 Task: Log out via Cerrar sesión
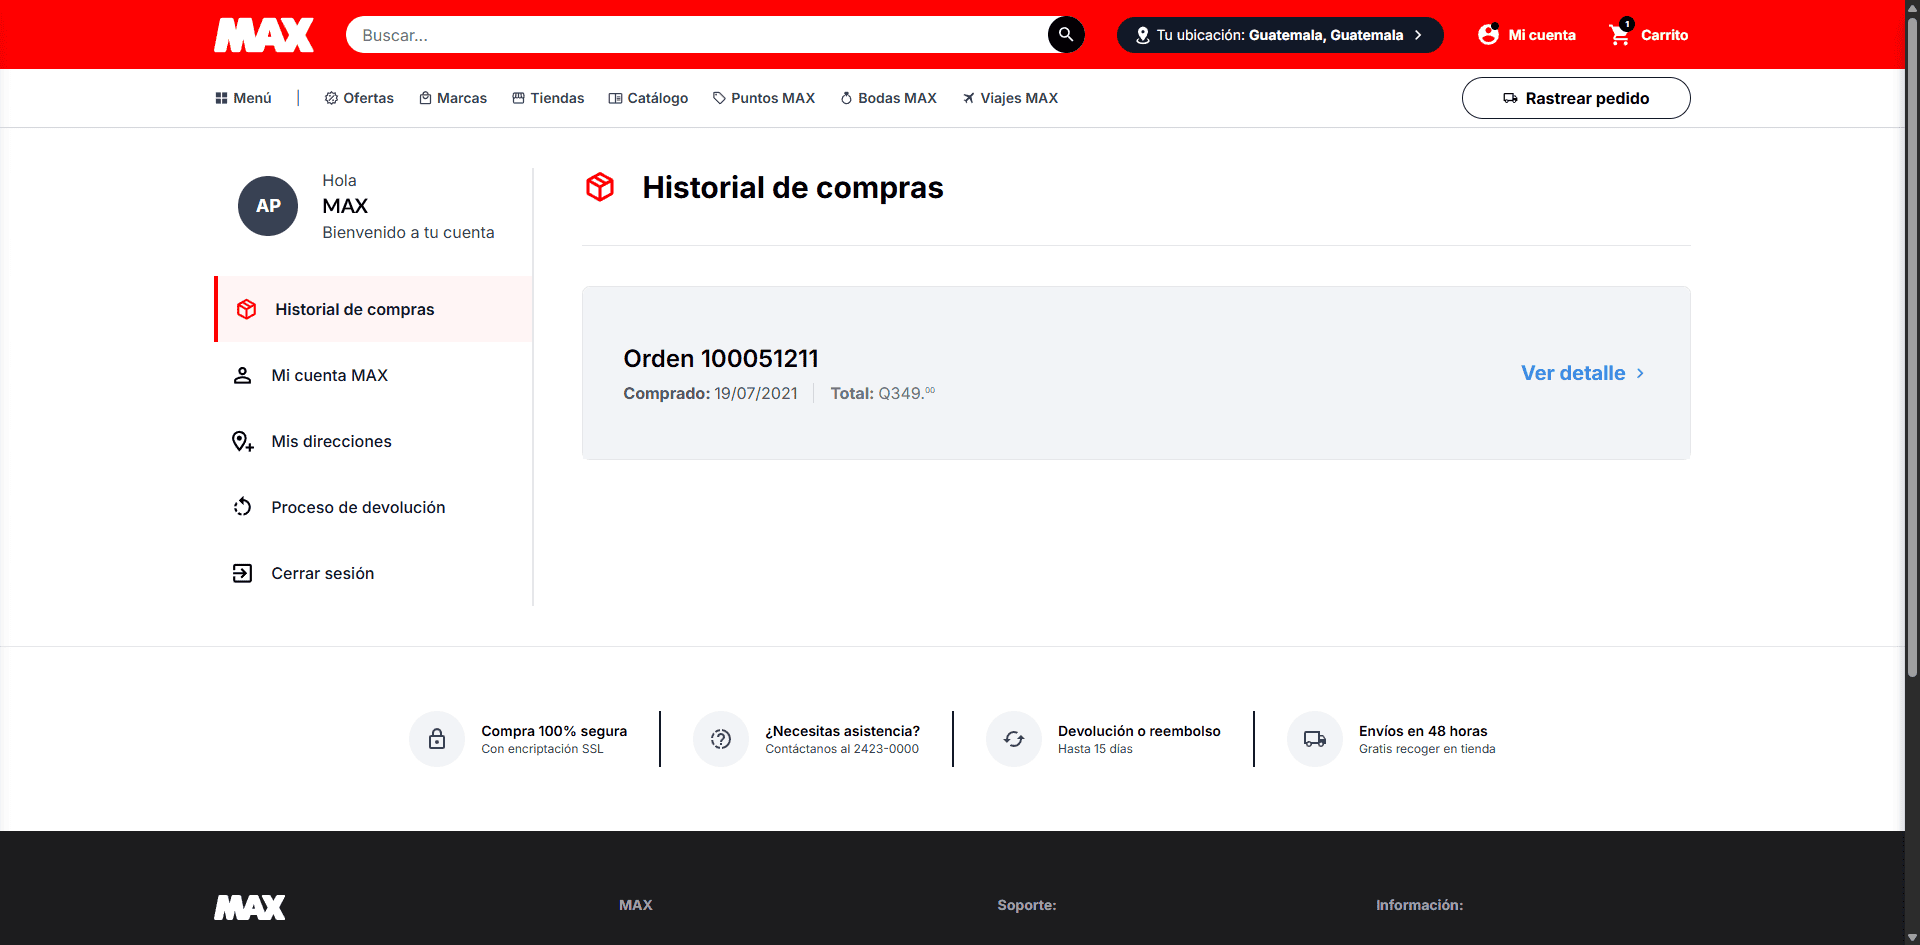(322, 573)
